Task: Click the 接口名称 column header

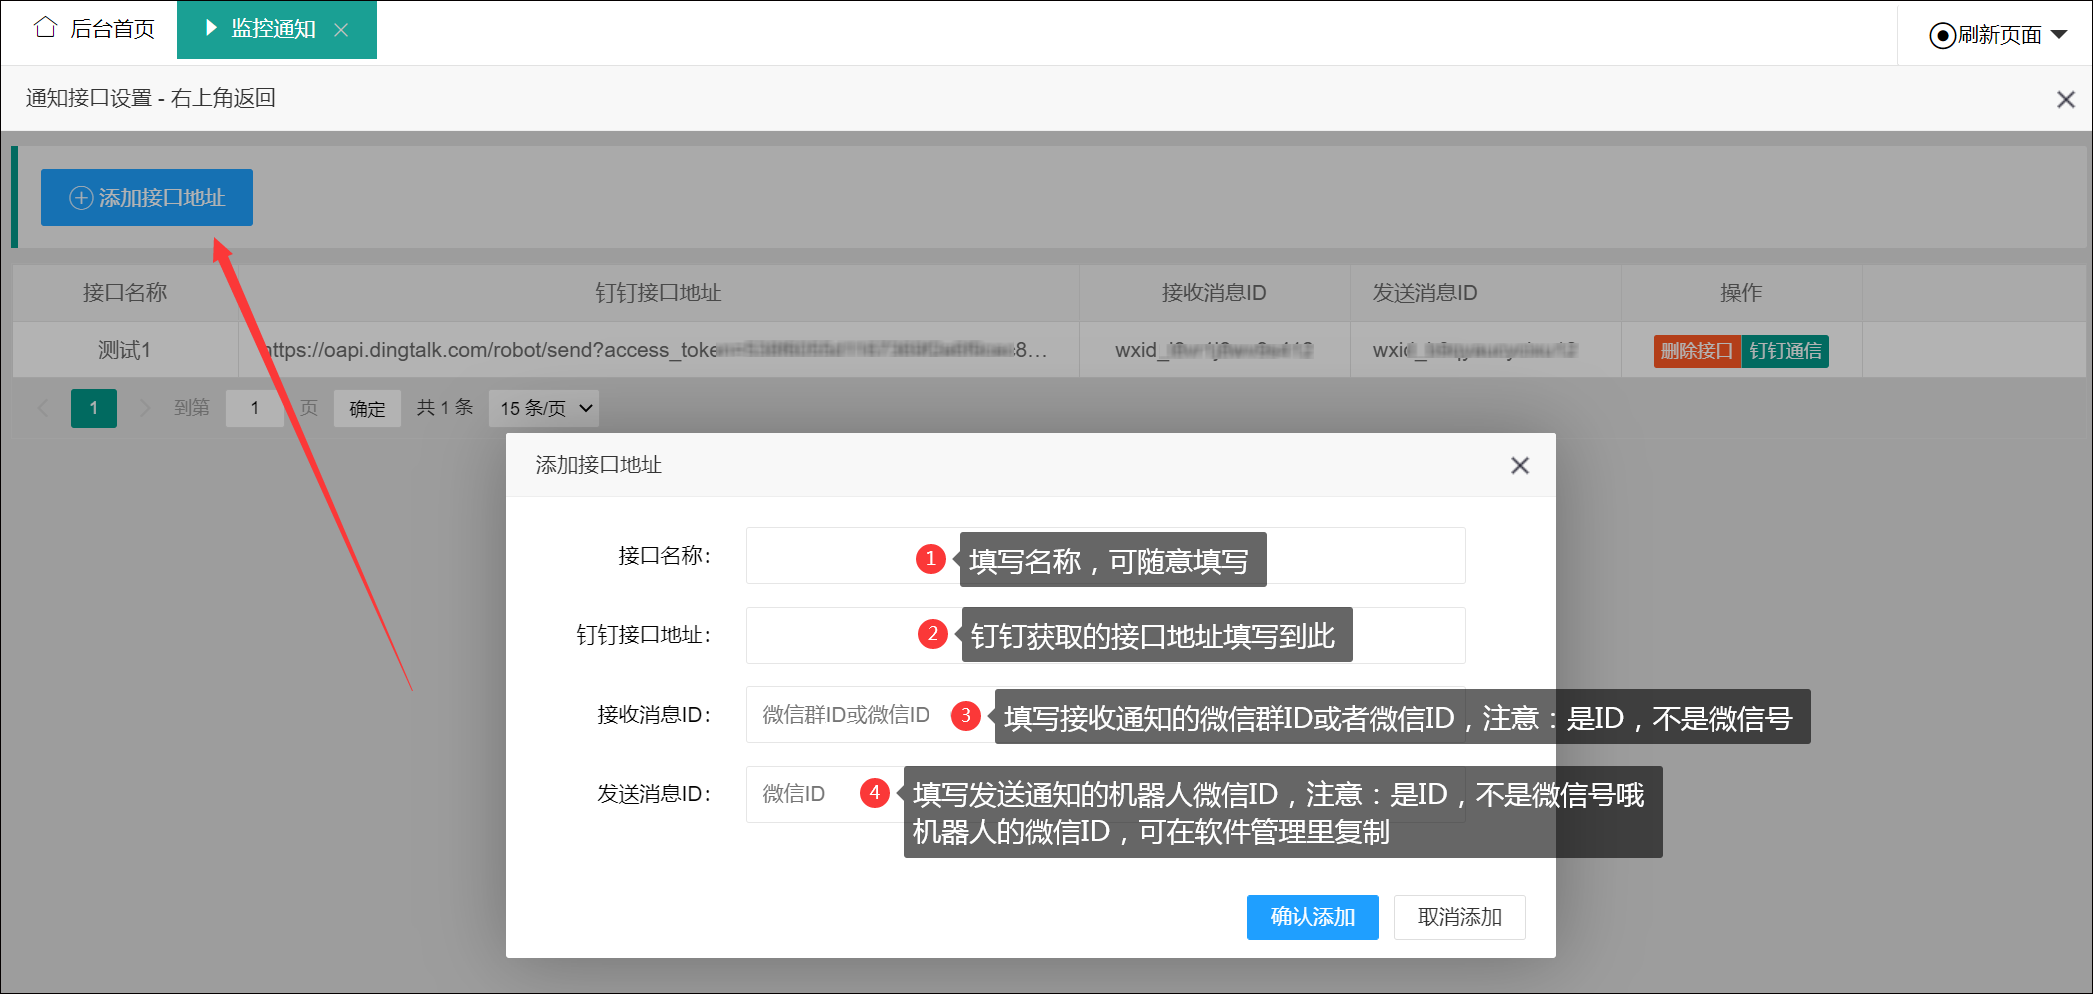Action: pyautogui.click(x=125, y=293)
